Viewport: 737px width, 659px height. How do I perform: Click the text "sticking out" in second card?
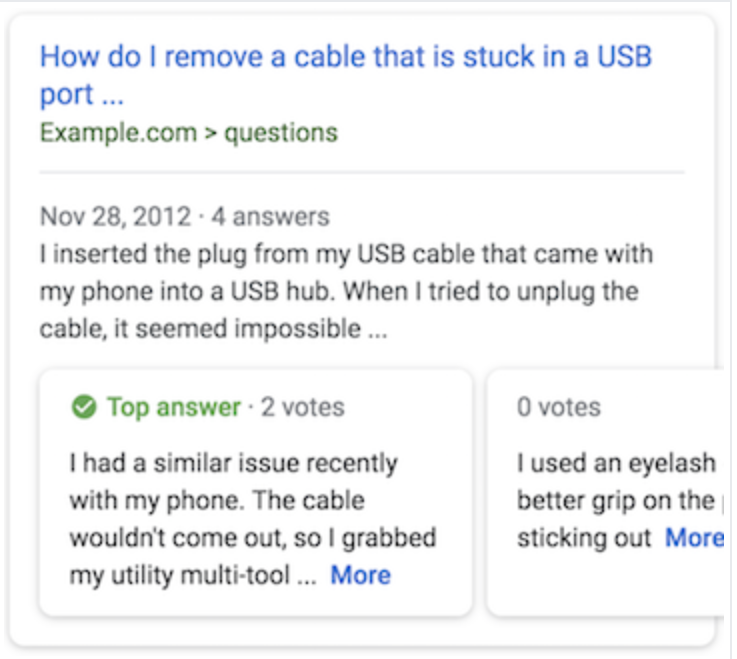[584, 537]
